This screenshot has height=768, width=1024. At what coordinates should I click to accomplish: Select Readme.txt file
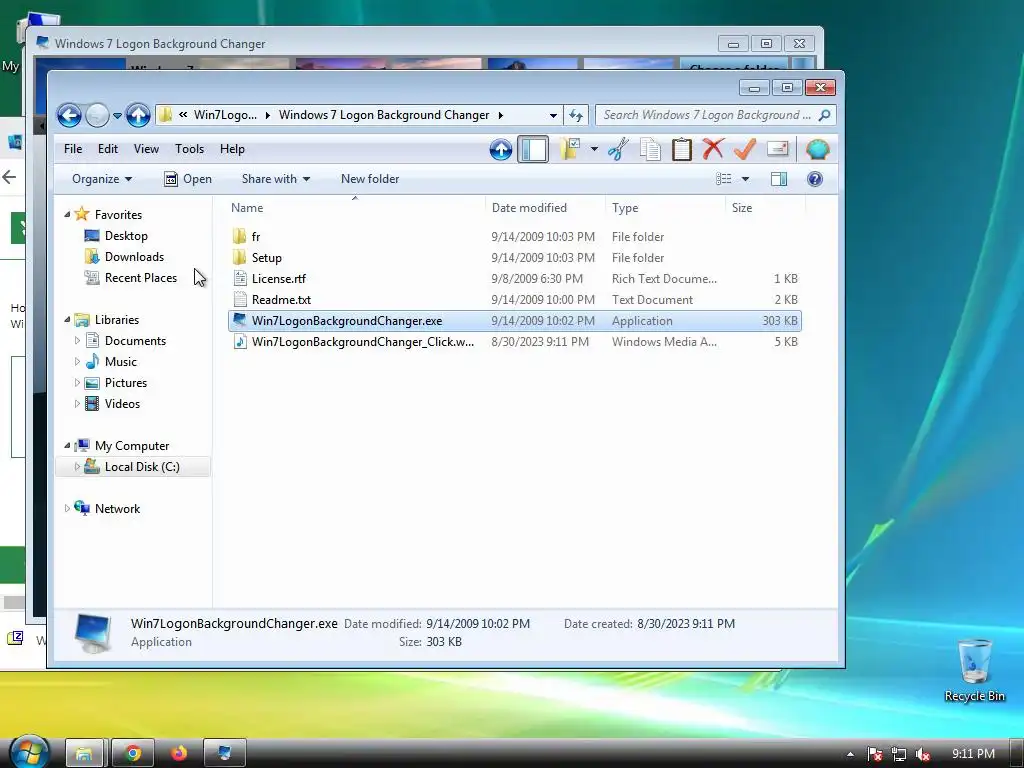[x=515, y=300]
